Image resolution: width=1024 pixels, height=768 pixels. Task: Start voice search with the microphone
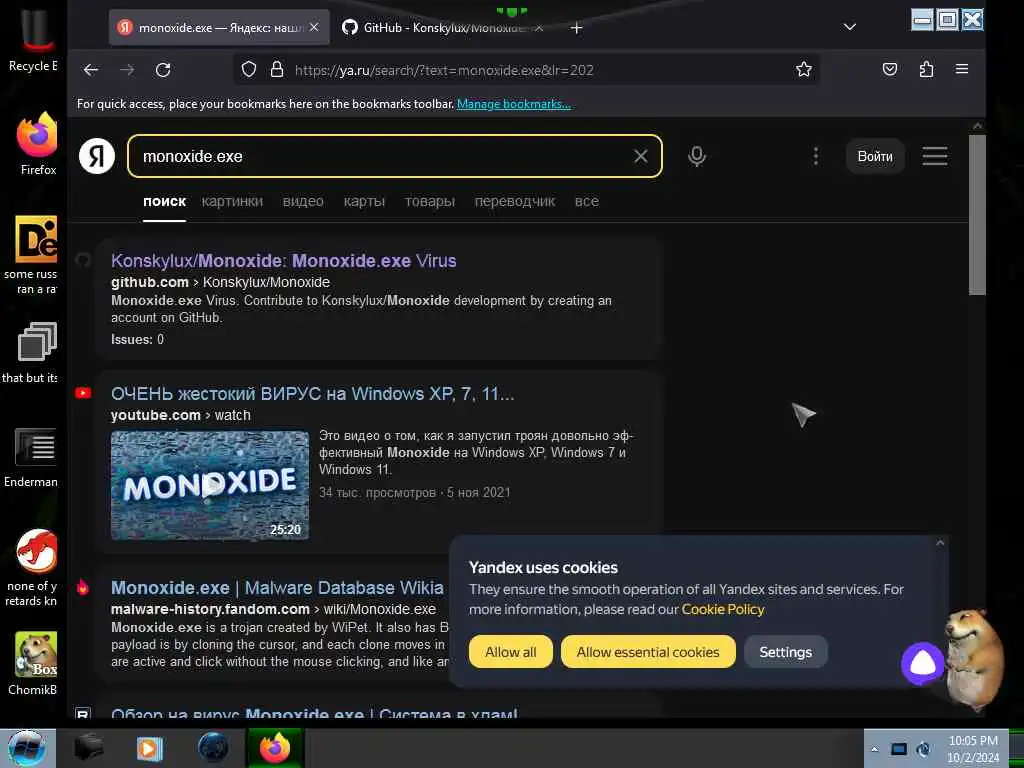(697, 156)
